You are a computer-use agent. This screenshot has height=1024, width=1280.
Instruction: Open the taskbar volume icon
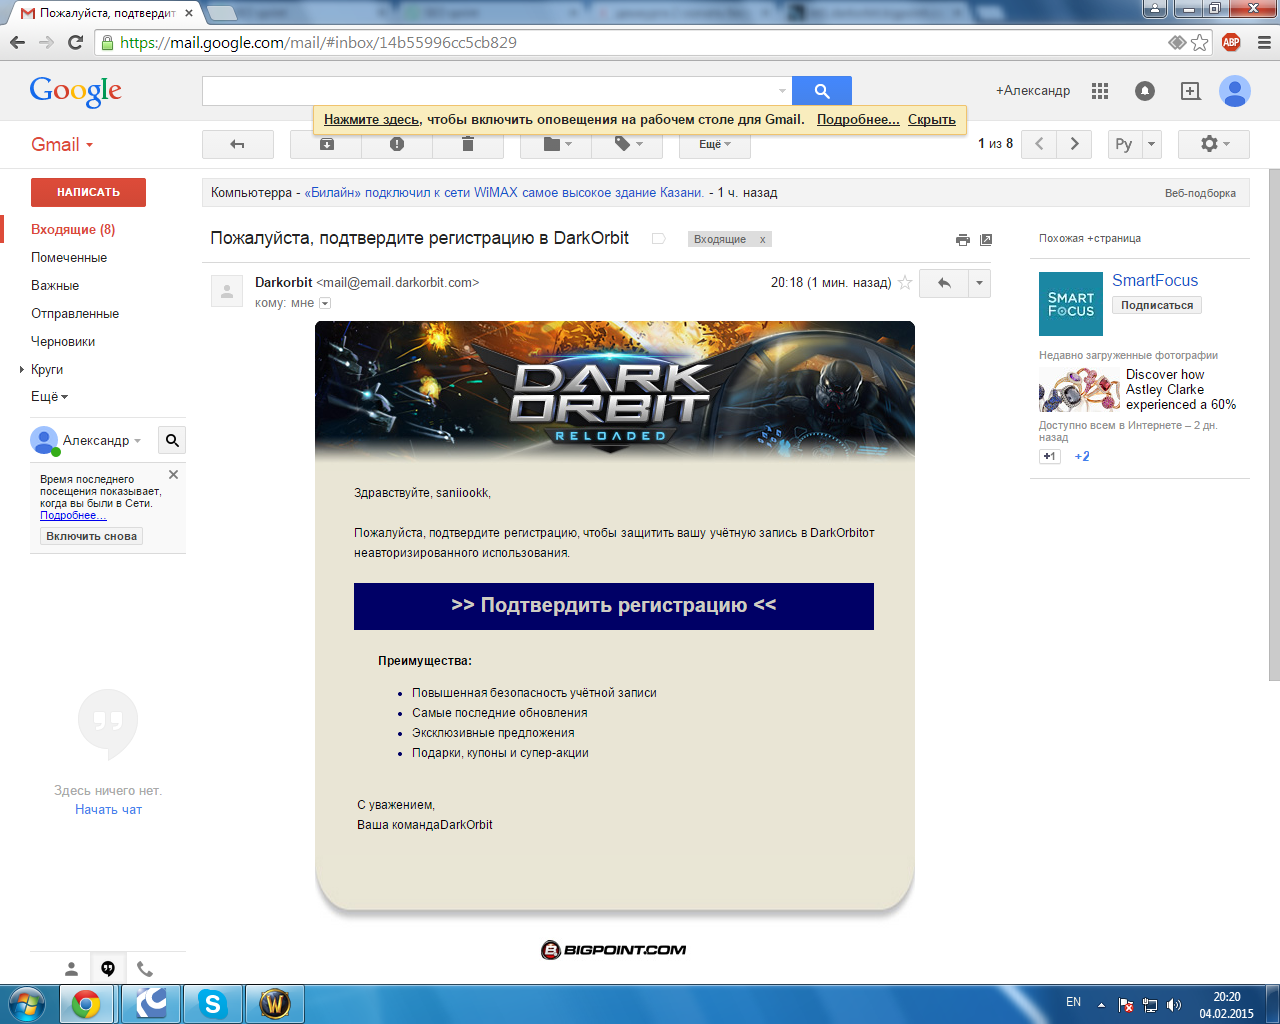coord(1173,1005)
